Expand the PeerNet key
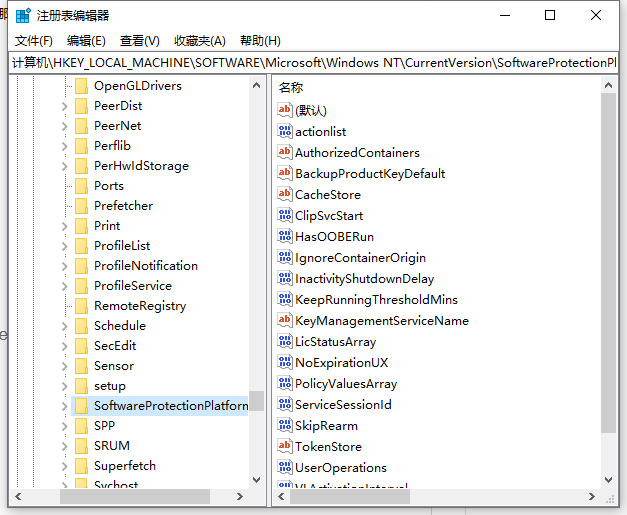Screen dimensions: 627x515 [x=65, y=126]
